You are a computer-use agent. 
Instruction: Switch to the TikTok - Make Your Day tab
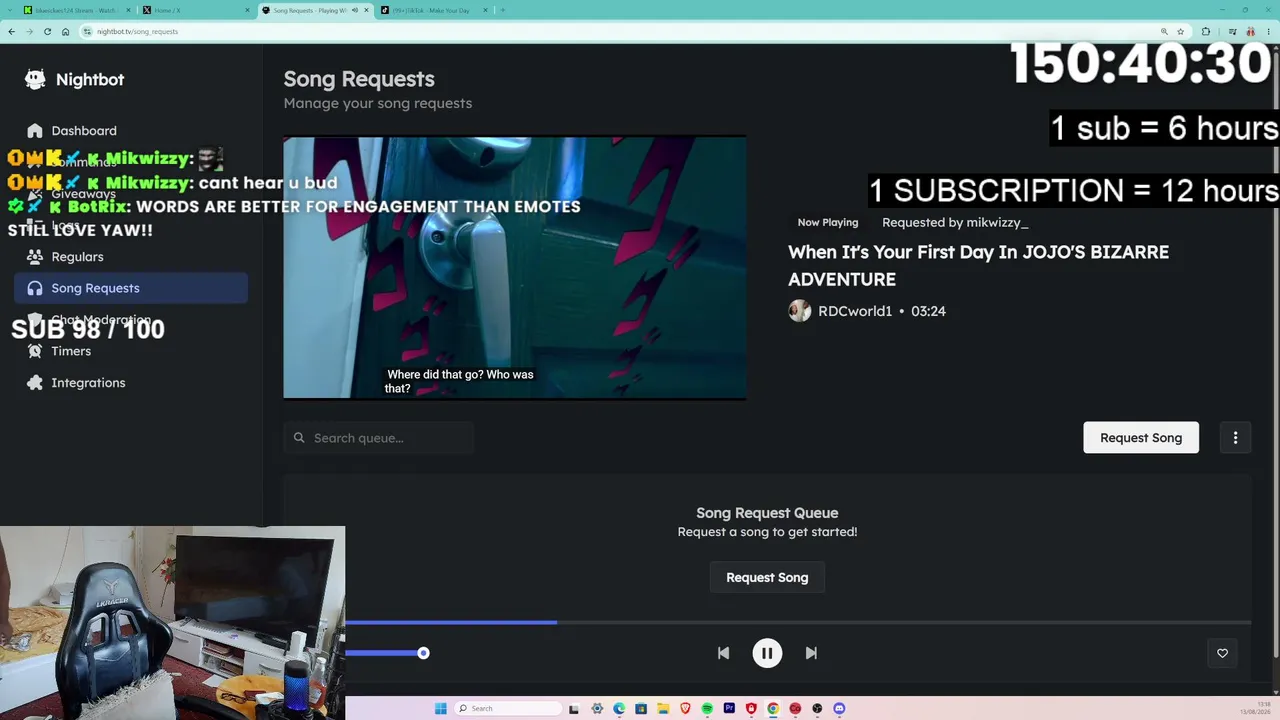pos(433,10)
